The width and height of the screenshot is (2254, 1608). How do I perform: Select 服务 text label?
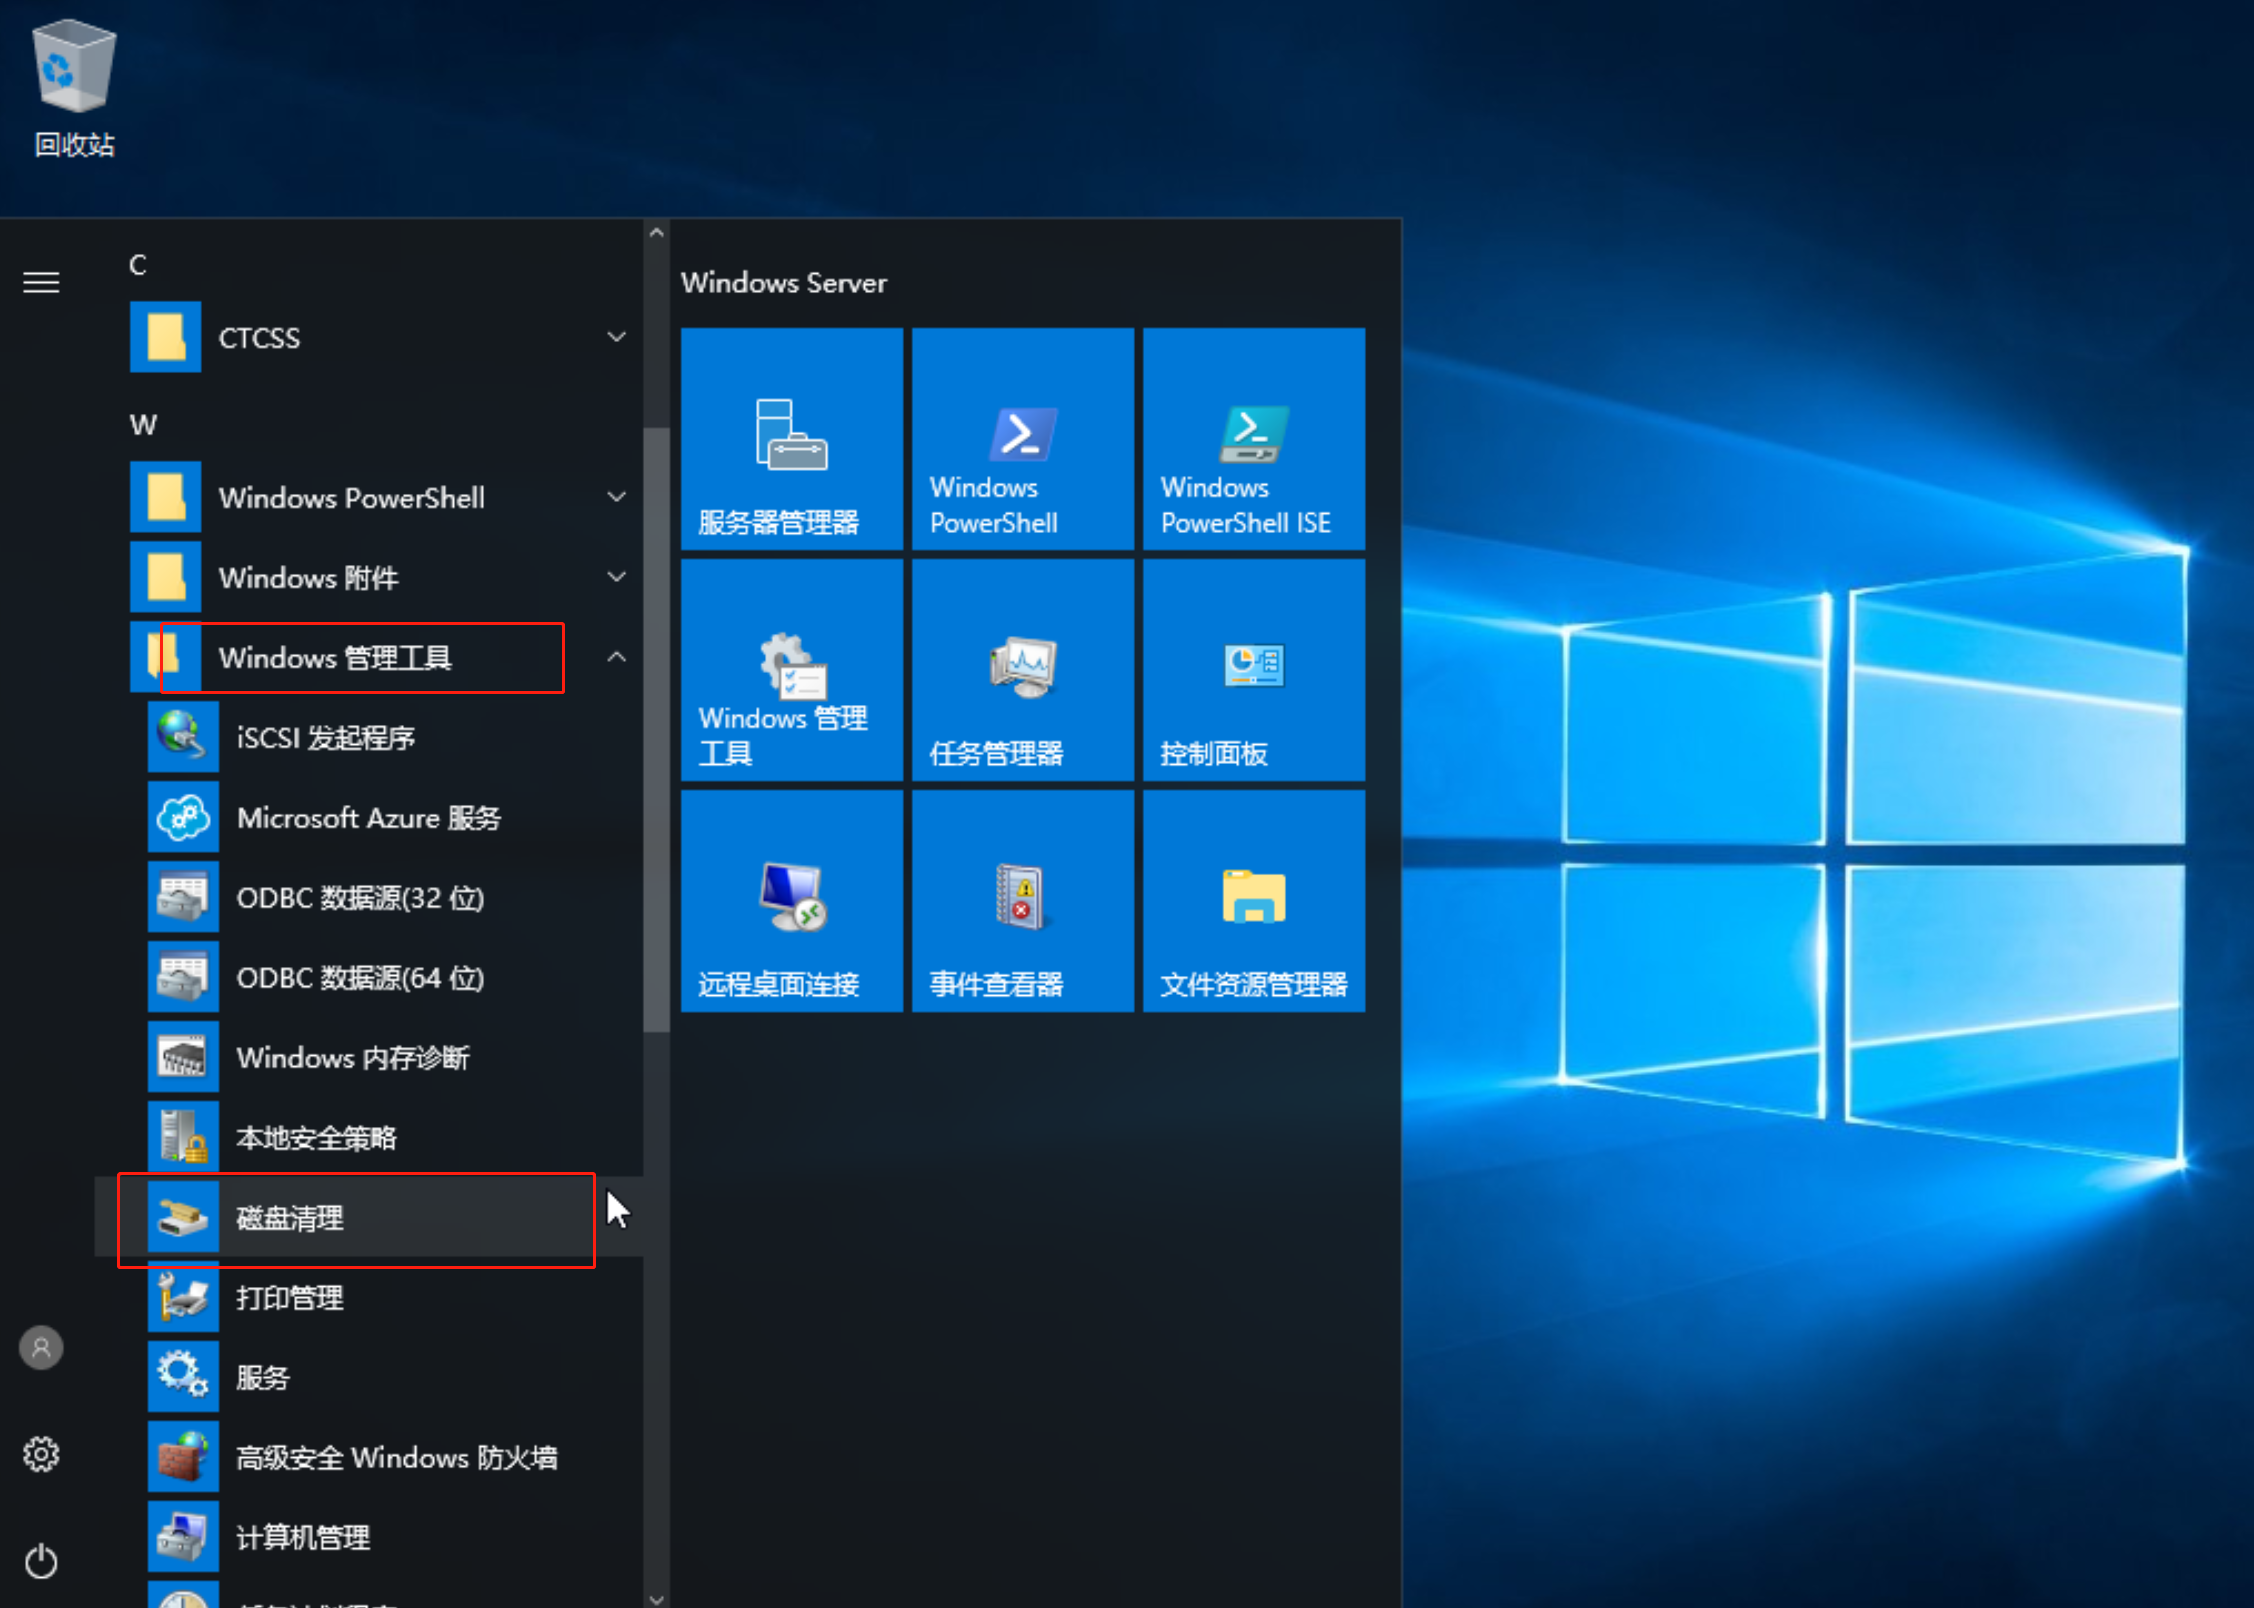click(x=263, y=1378)
